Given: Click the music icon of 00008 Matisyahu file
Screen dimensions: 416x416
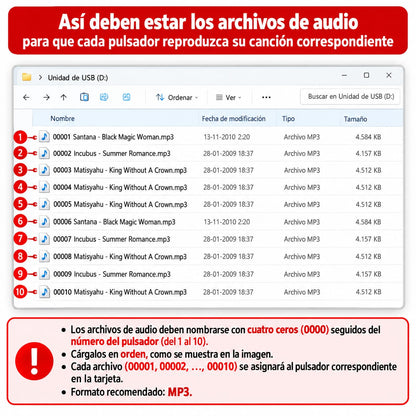Looking at the screenshot, I should coord(44,256).
